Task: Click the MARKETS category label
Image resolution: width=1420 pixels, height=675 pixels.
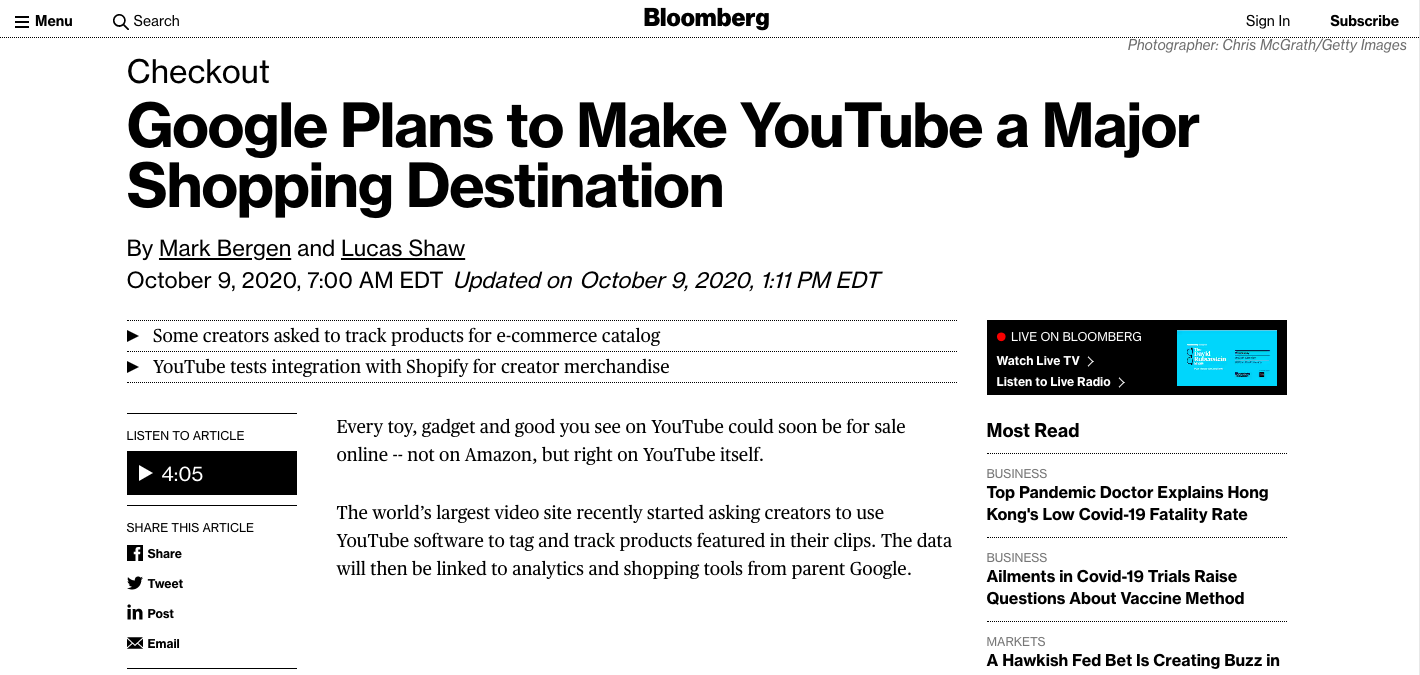Action: 1016,641
